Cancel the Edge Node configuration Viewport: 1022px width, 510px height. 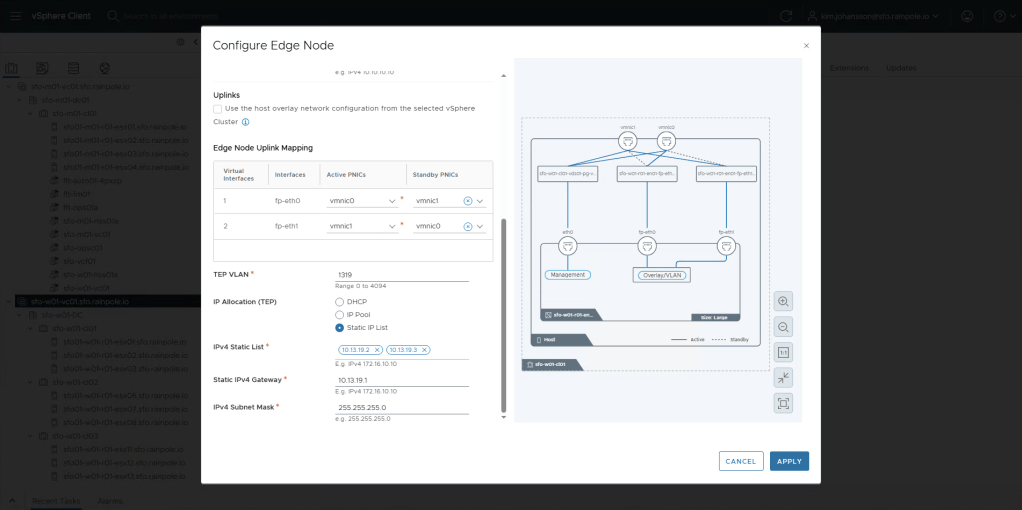[741, 461]
